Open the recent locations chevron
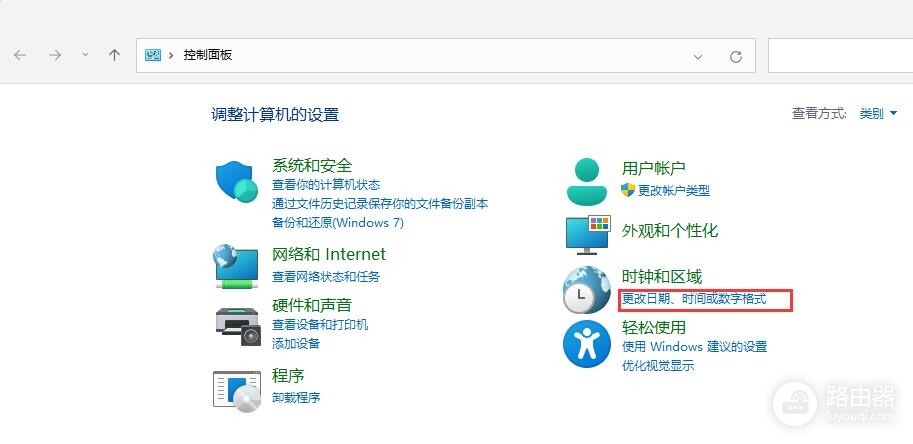This screenshot has width=913, height=444. [86, 55]
